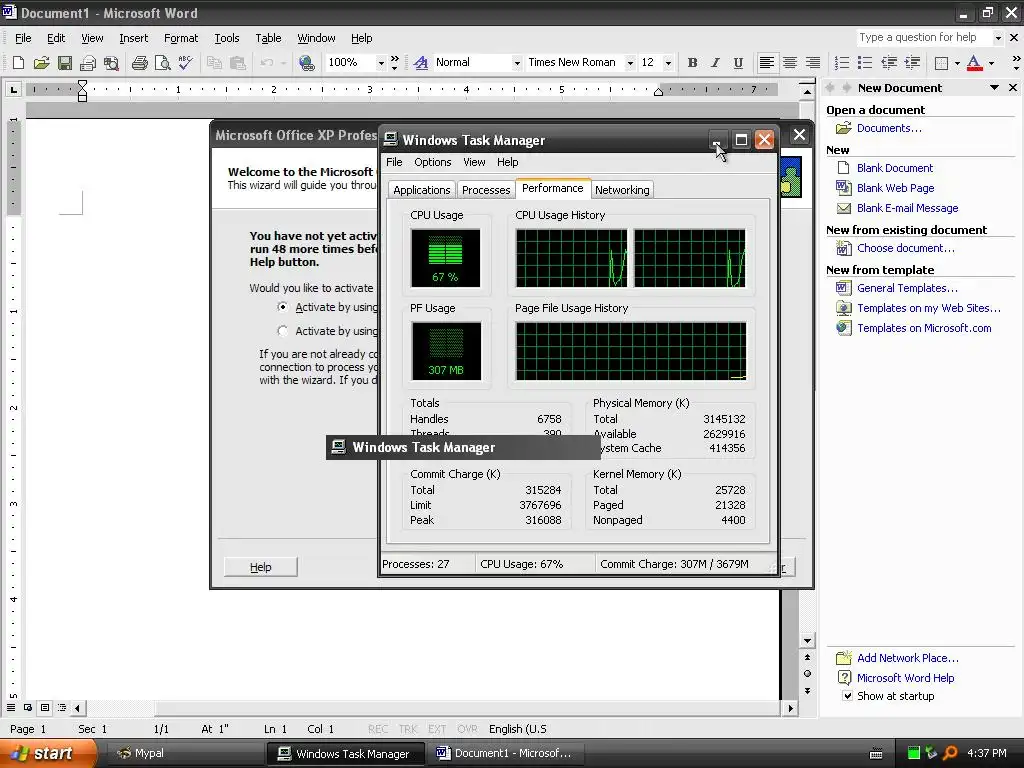
Task: Switch to Task Manager Networking tab
Action: (x=622, y=189)
